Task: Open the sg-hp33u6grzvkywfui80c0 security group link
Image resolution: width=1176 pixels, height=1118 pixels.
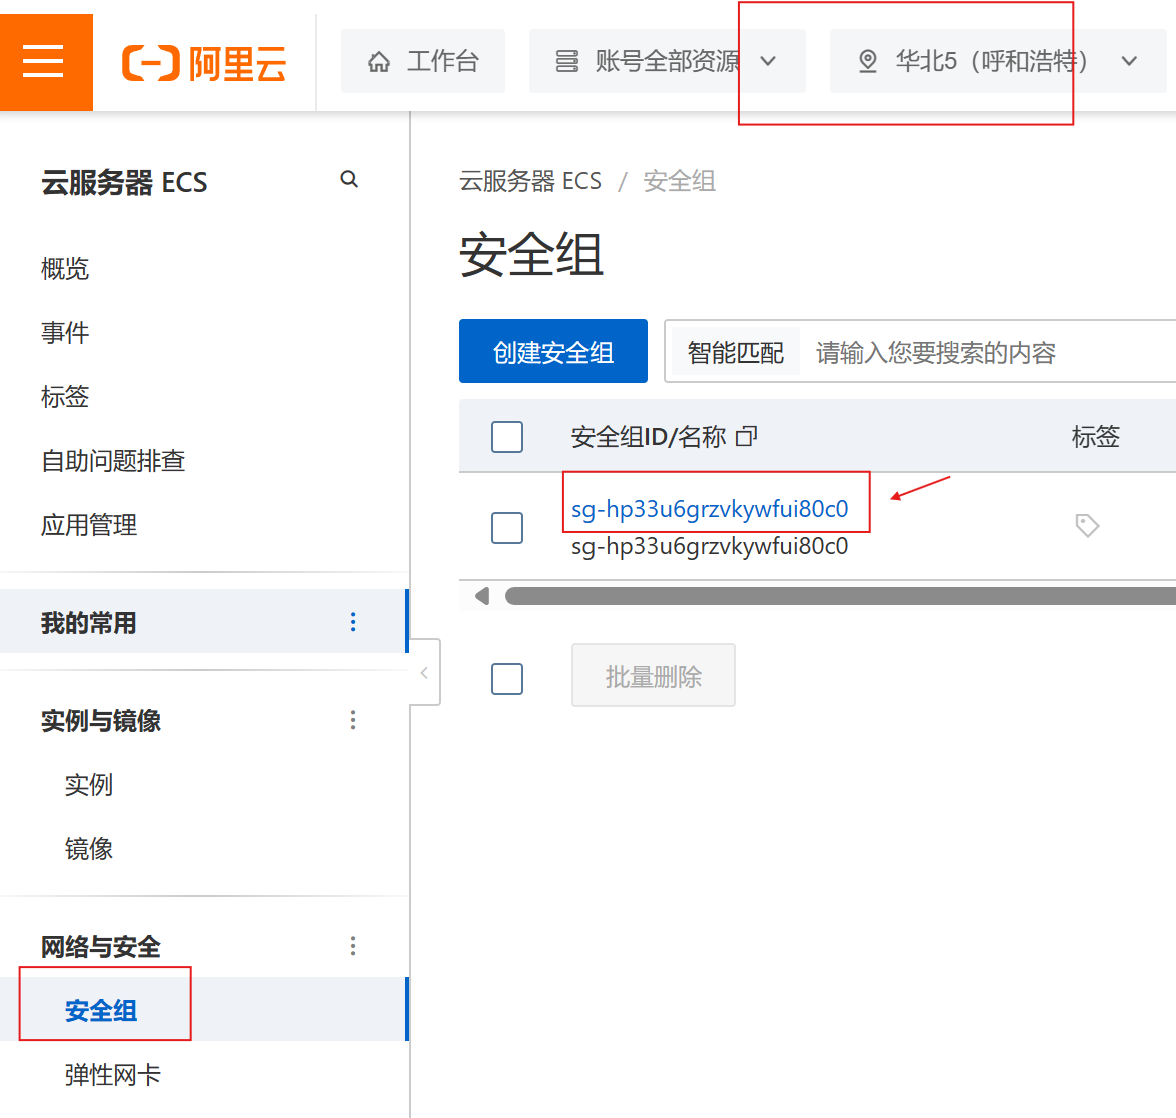Action: [709, 509]
